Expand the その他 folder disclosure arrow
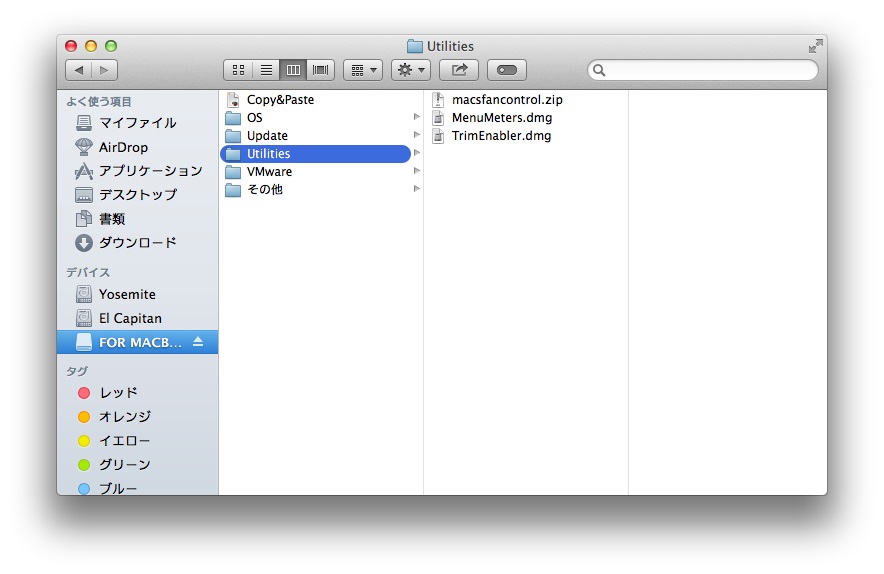884x574 pixels. 417,188
